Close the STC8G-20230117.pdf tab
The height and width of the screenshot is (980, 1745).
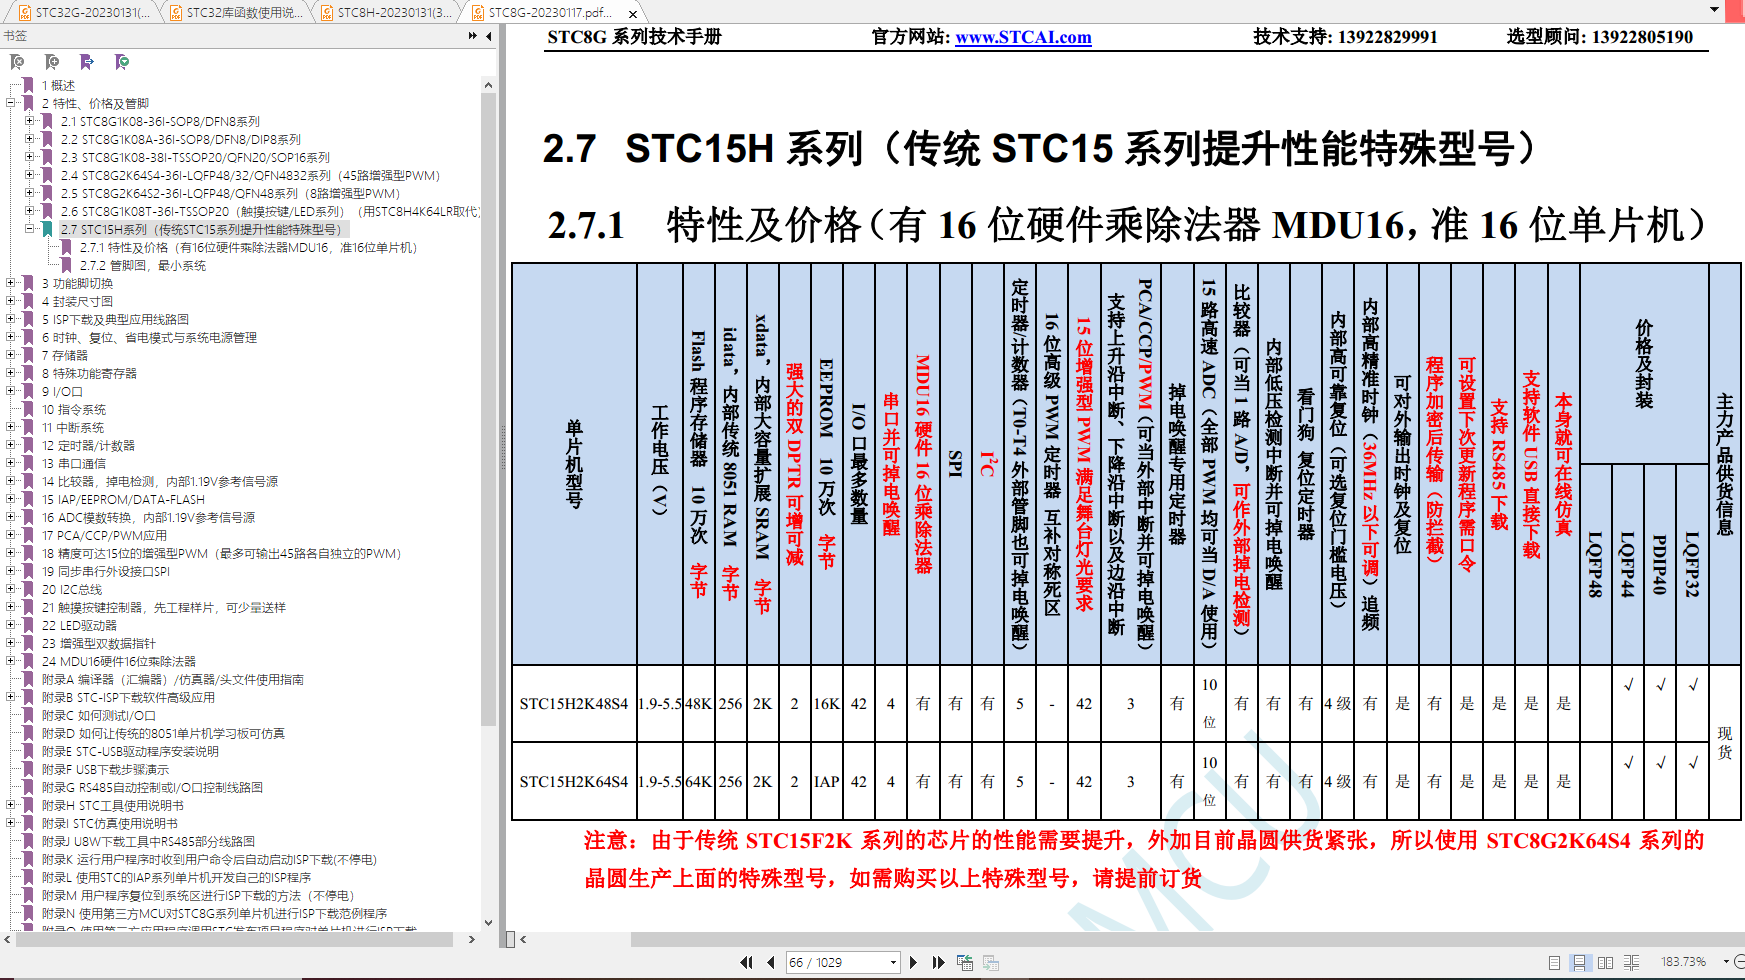632,14
